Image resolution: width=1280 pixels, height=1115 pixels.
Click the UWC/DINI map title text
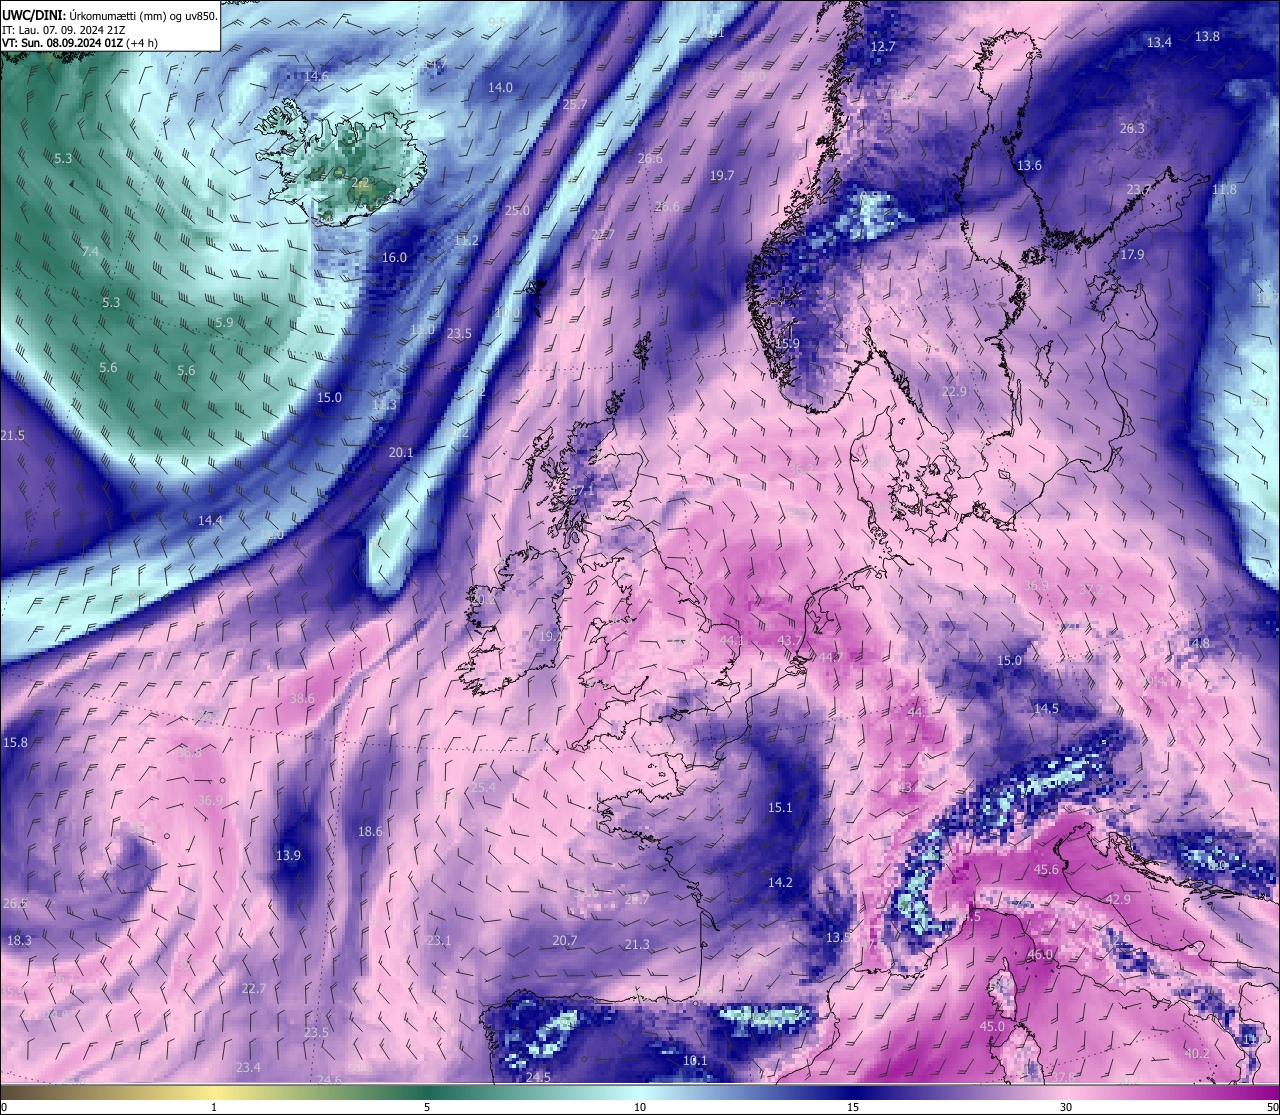pyautogui.click(x=109, y=15)
